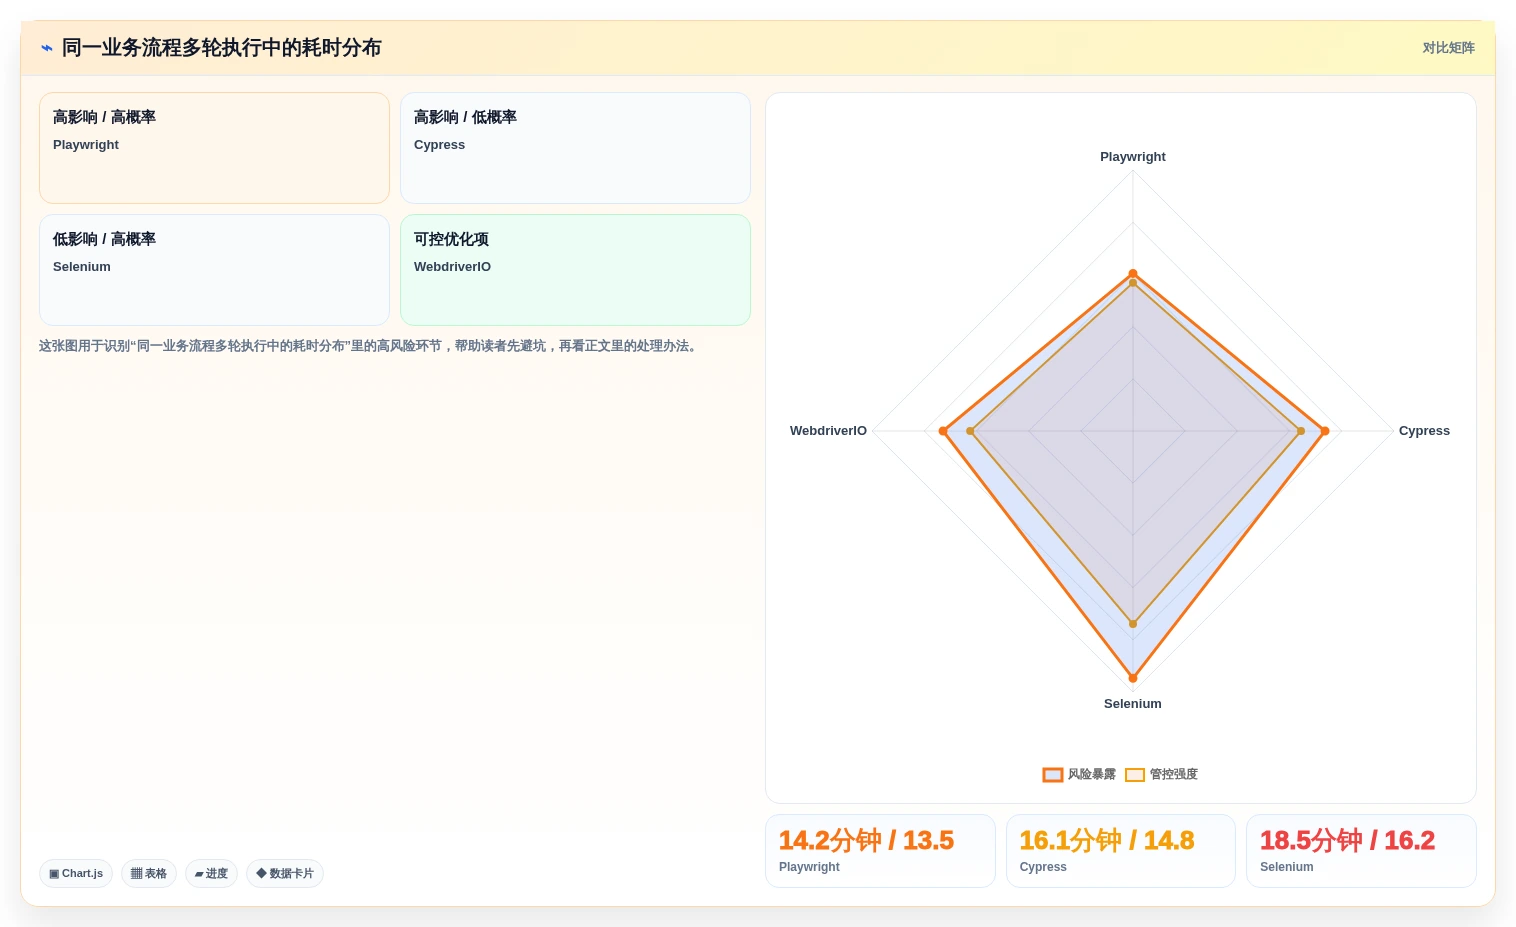
Task: Toggle the 管控强度 legend entry
Action: tap(1161, 774)
